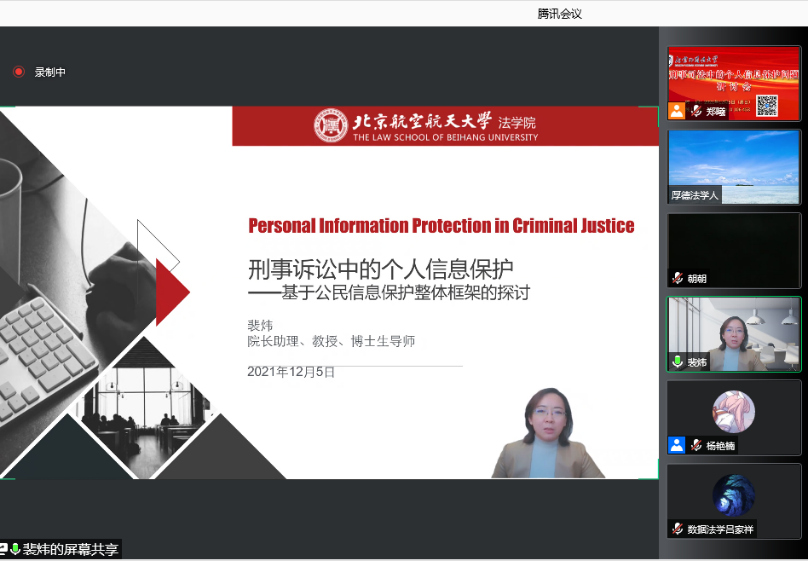This screenshot has width=808, height=561.
Task: Click the 录制中 recording status label
Action: (x=50, y=72)
